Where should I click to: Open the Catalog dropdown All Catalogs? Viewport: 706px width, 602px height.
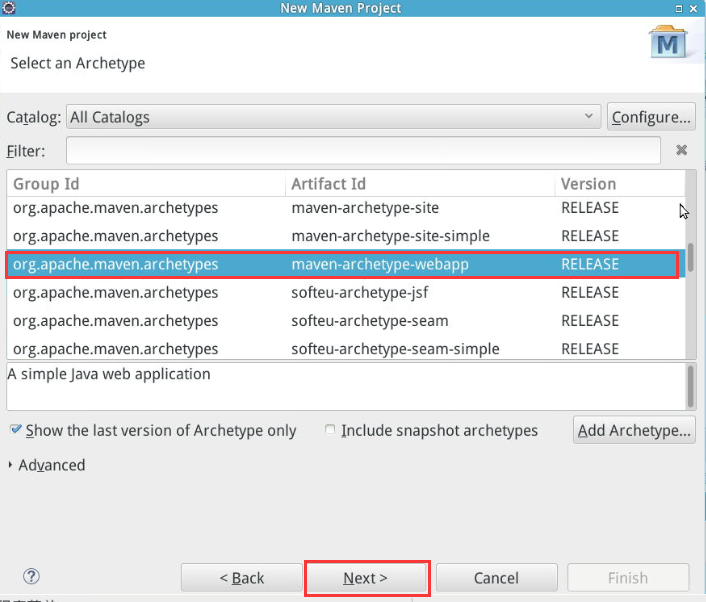[x=333, y=117]
